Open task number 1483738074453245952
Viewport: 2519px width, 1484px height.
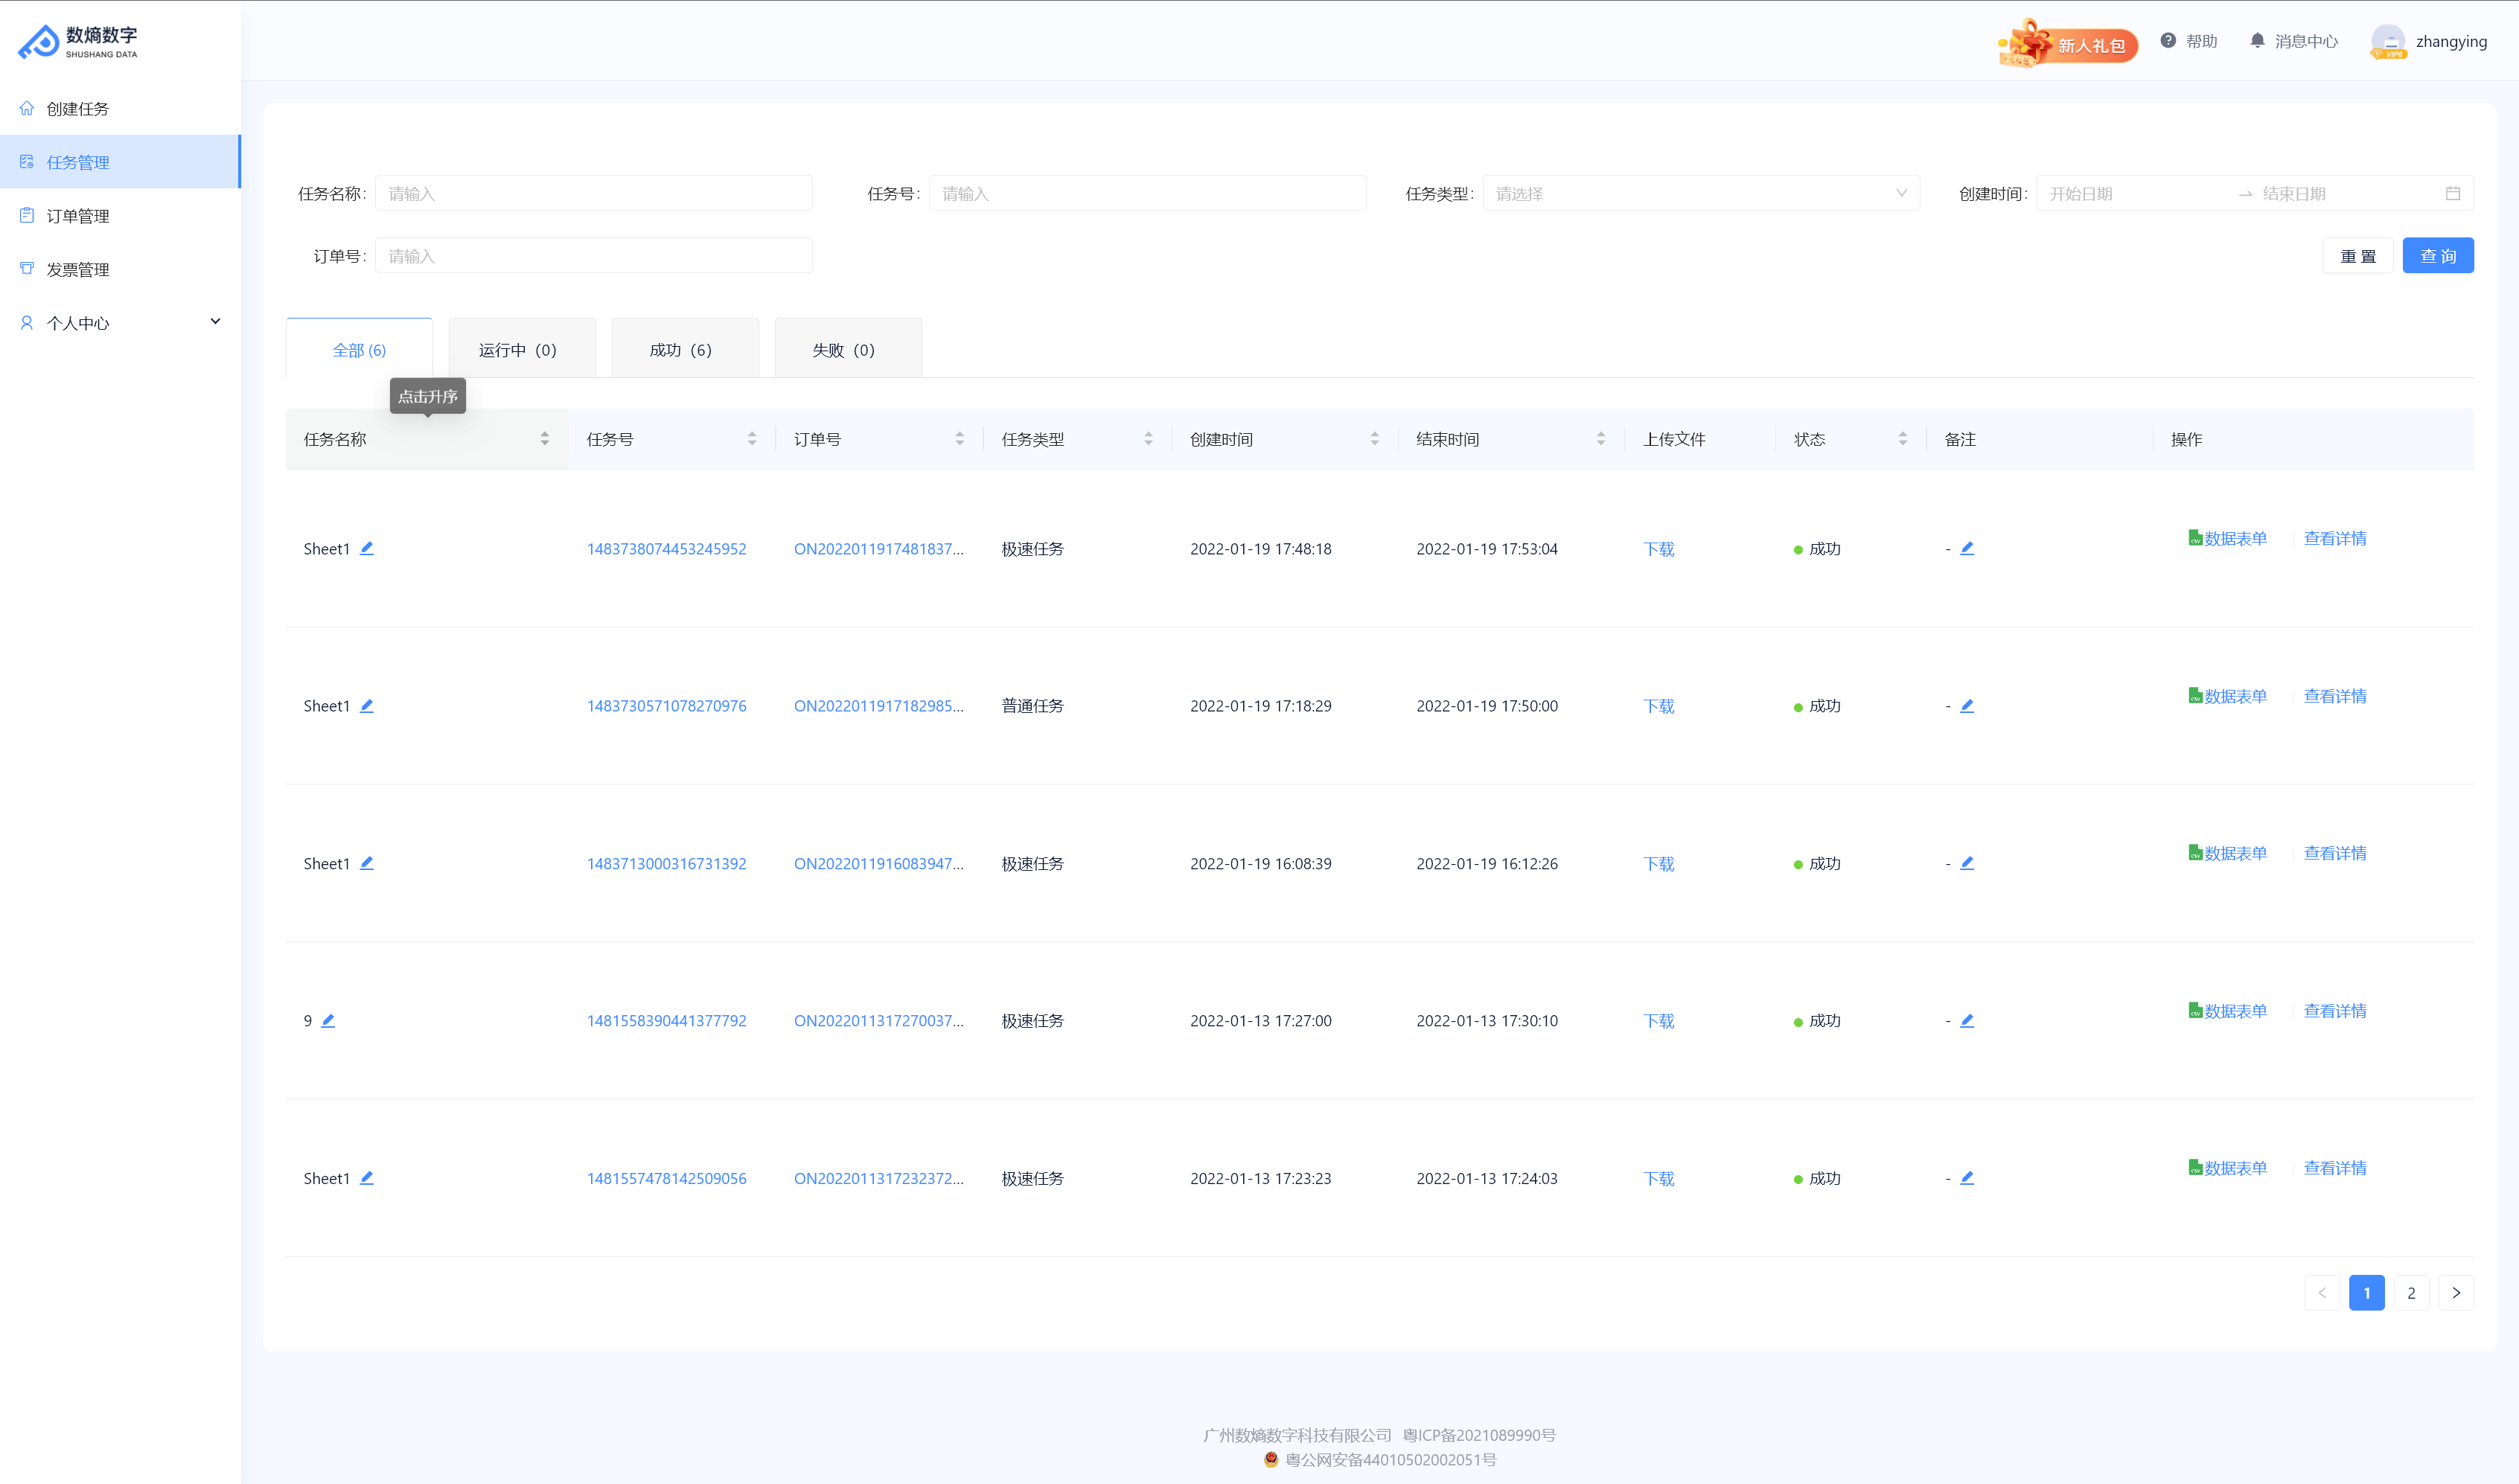pos(666,549)
